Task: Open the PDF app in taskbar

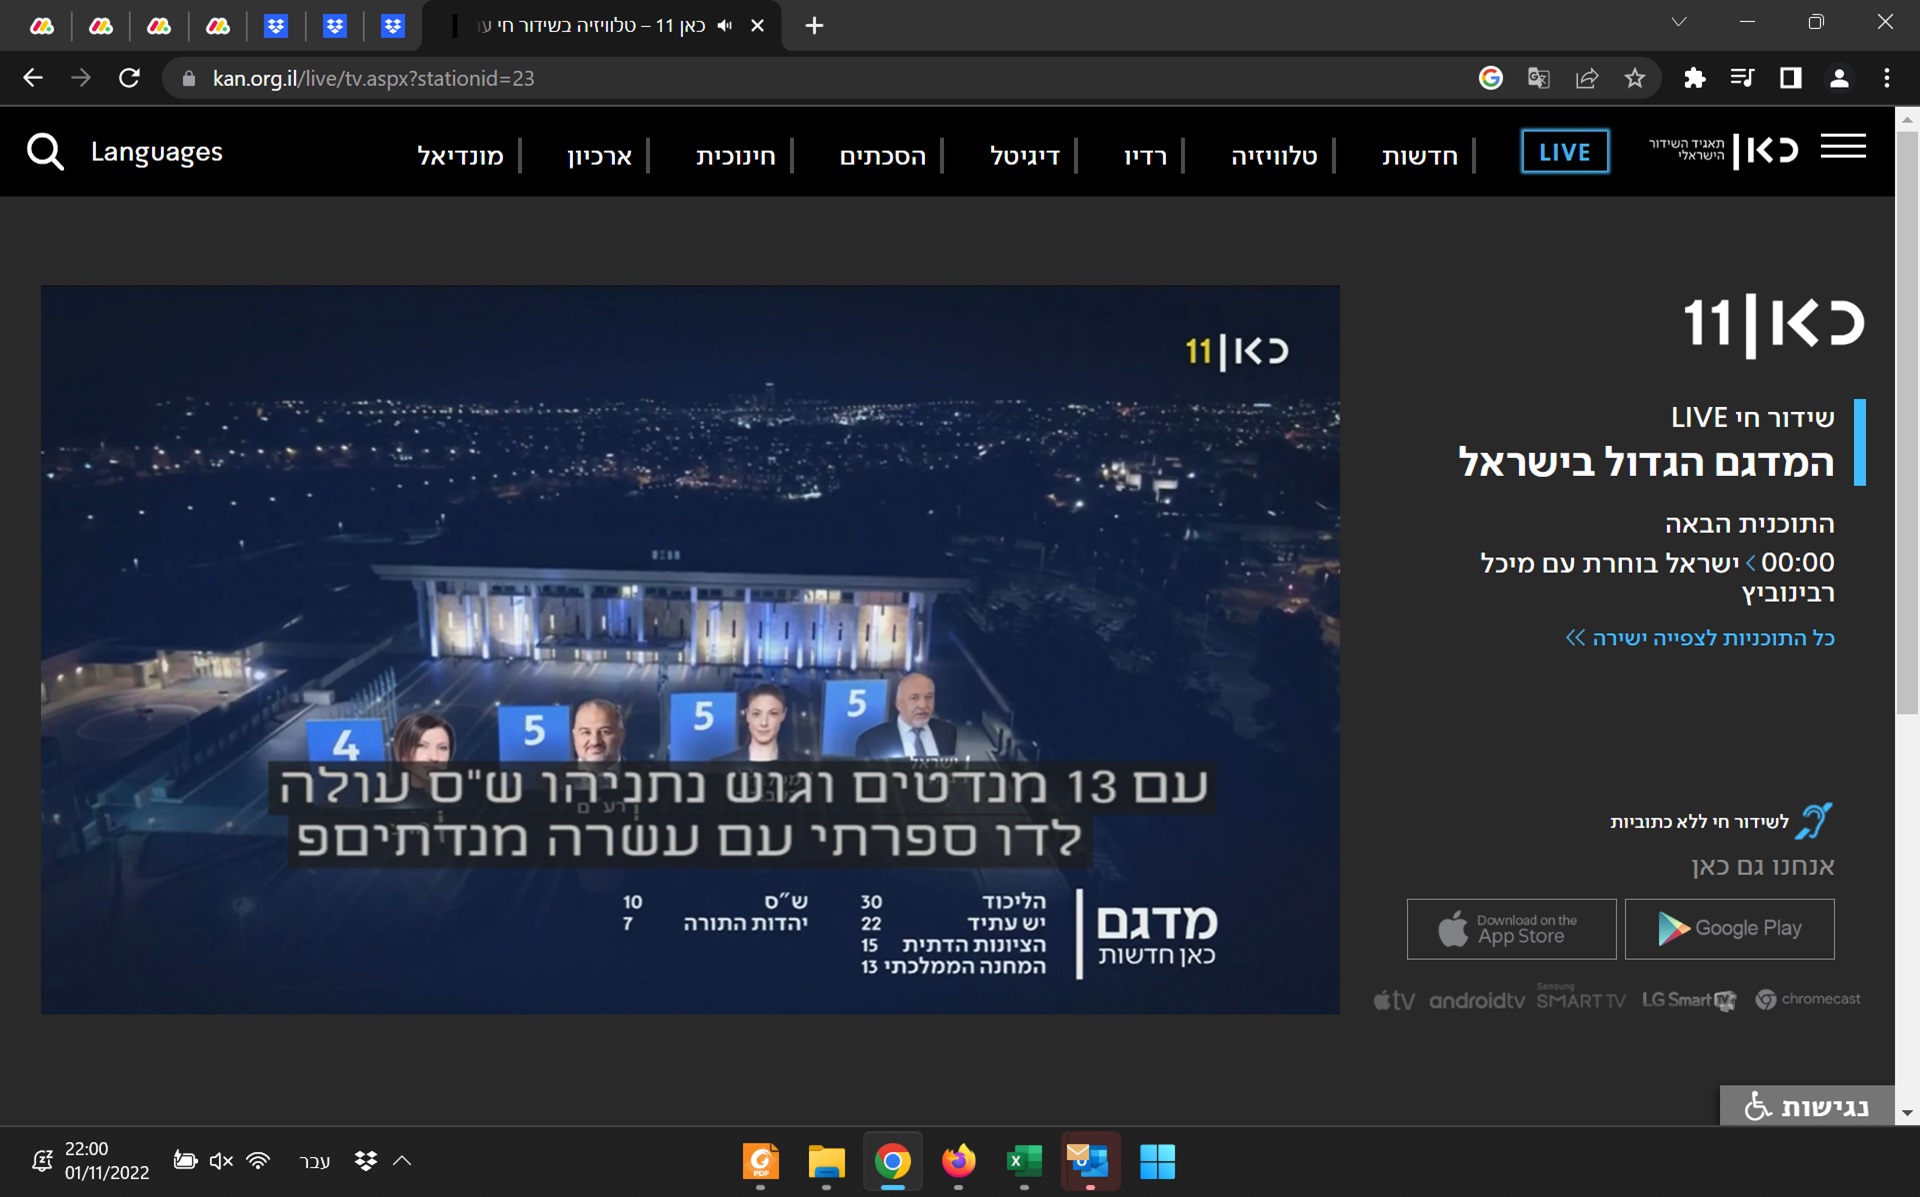Action: (x=761, y=1162)
